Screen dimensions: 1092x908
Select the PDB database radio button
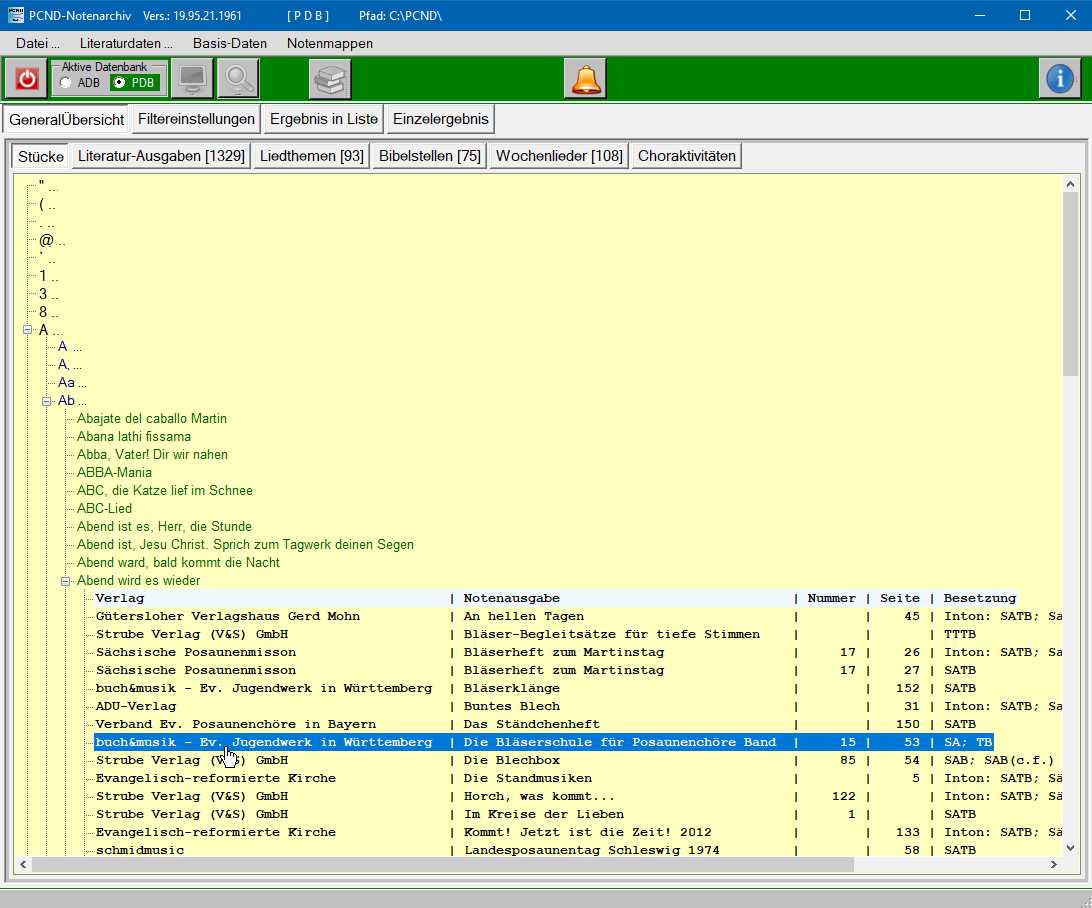pyautogui.click(x=119, y=83)
